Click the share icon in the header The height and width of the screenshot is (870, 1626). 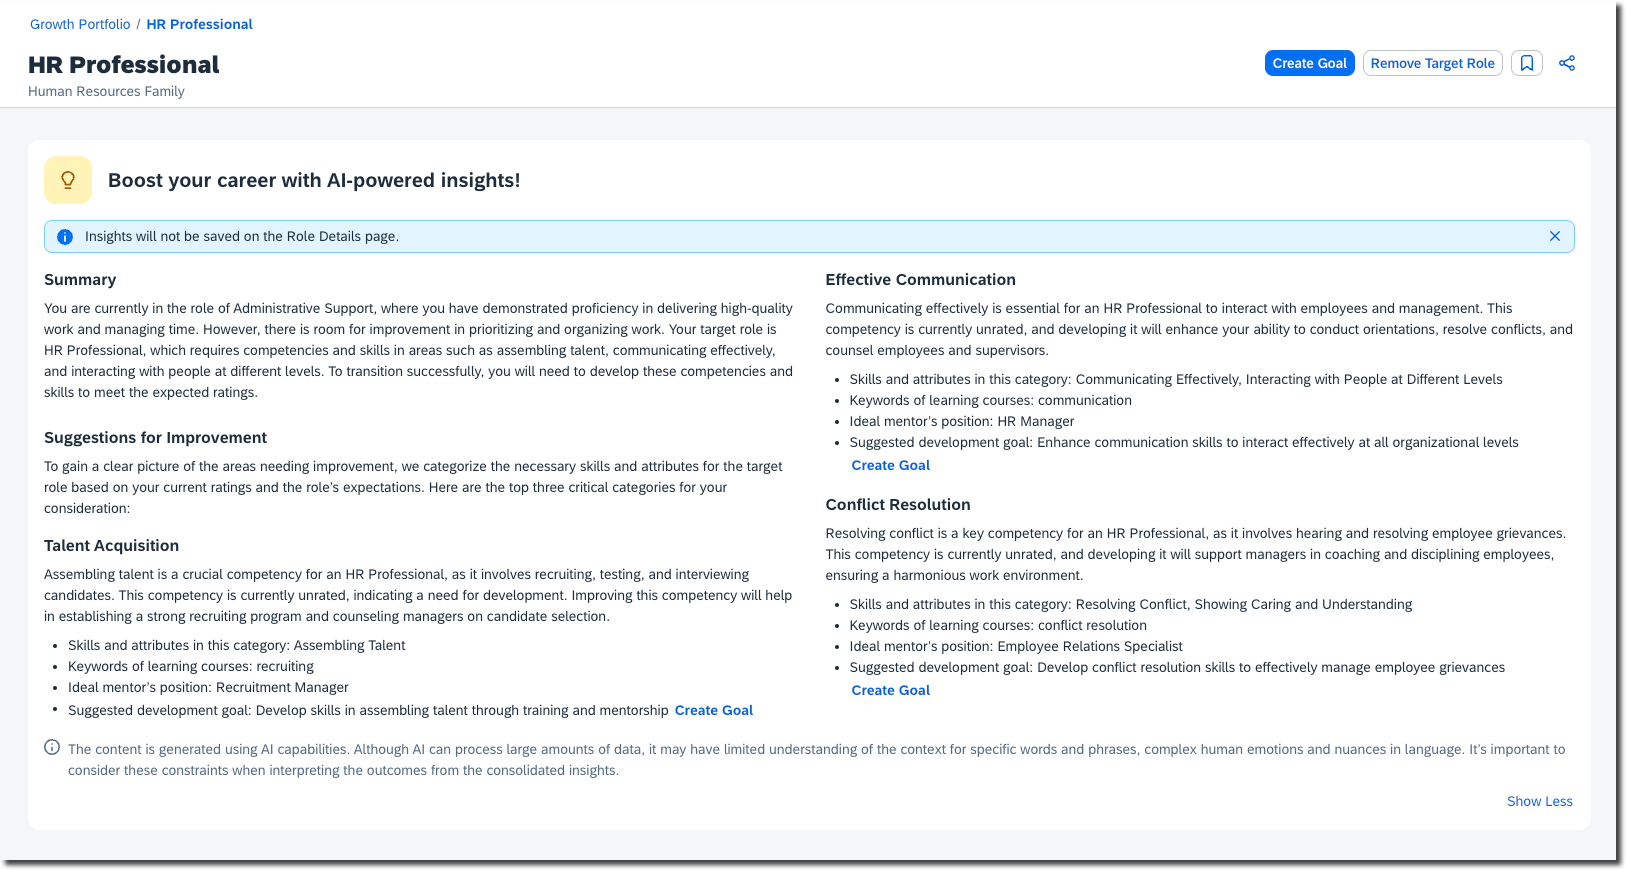pos(1567,63)
